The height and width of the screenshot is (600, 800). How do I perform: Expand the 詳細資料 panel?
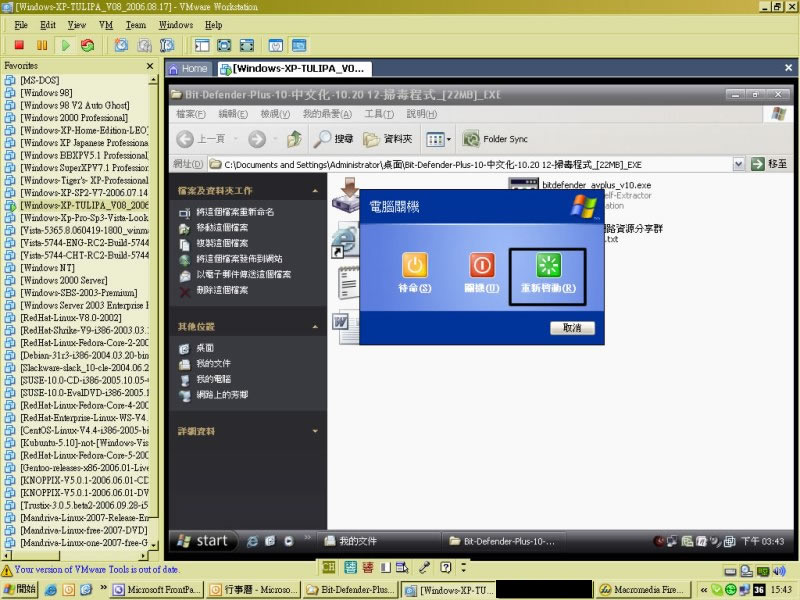click(315, 431)
